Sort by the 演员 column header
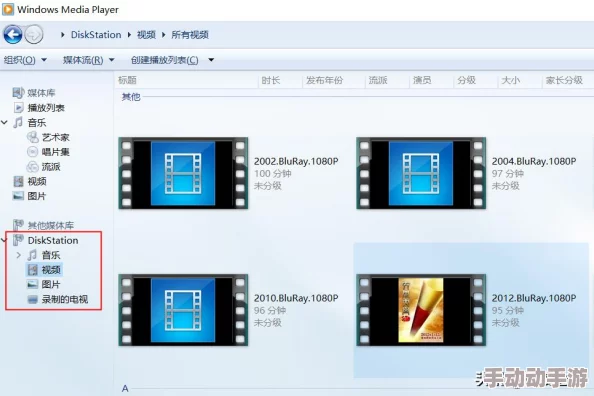Screen dimensions: 594x396 (422, 80)
